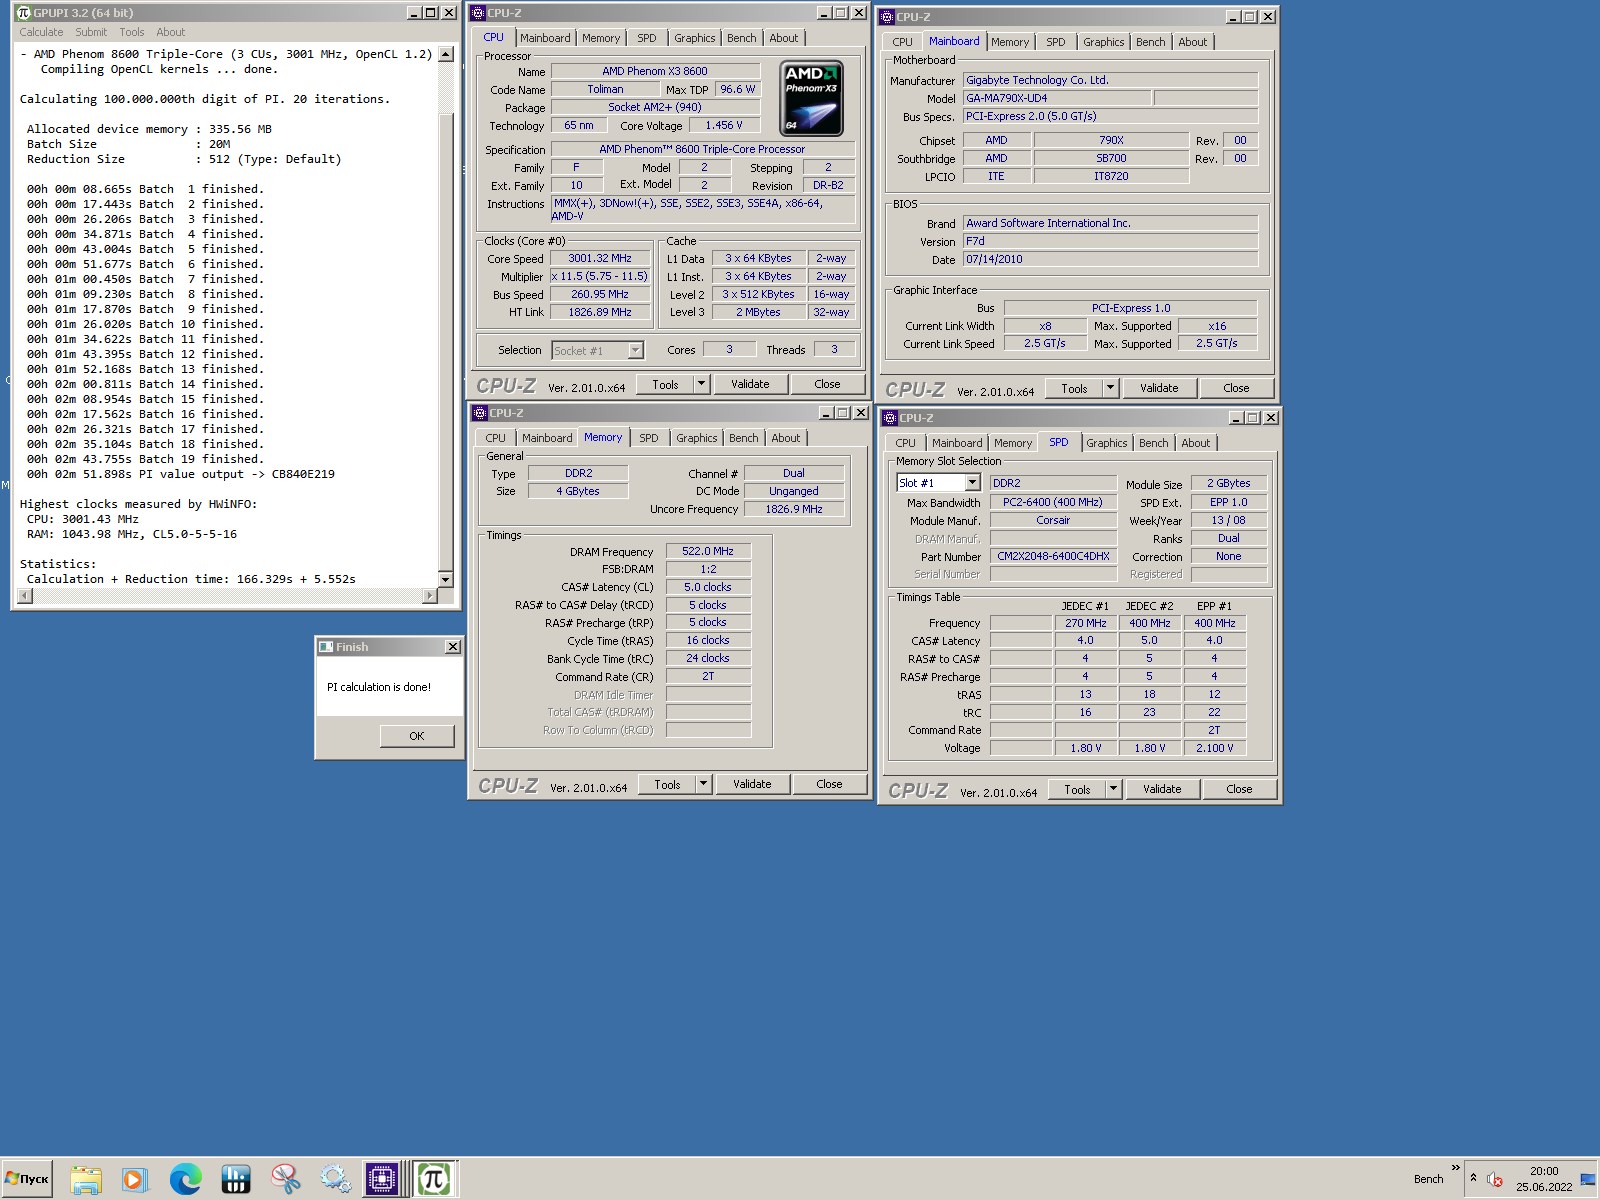
Task: Switch to SPD tab in Memory window
Action: 649,438
